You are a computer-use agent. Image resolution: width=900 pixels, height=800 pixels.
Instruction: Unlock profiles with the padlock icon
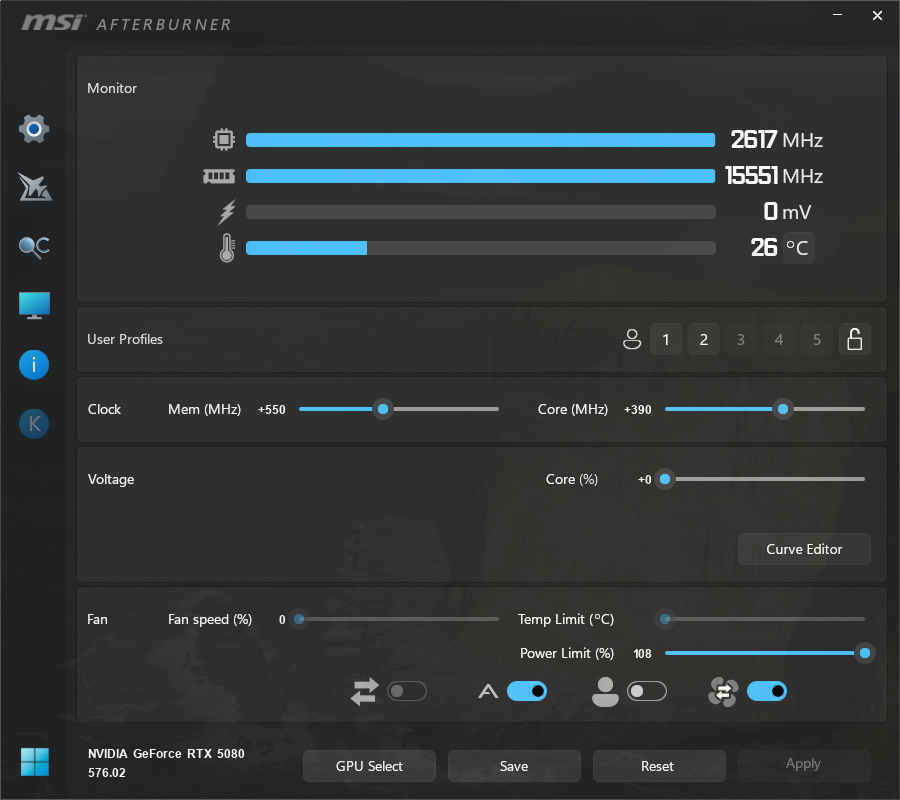coord(854,340)
